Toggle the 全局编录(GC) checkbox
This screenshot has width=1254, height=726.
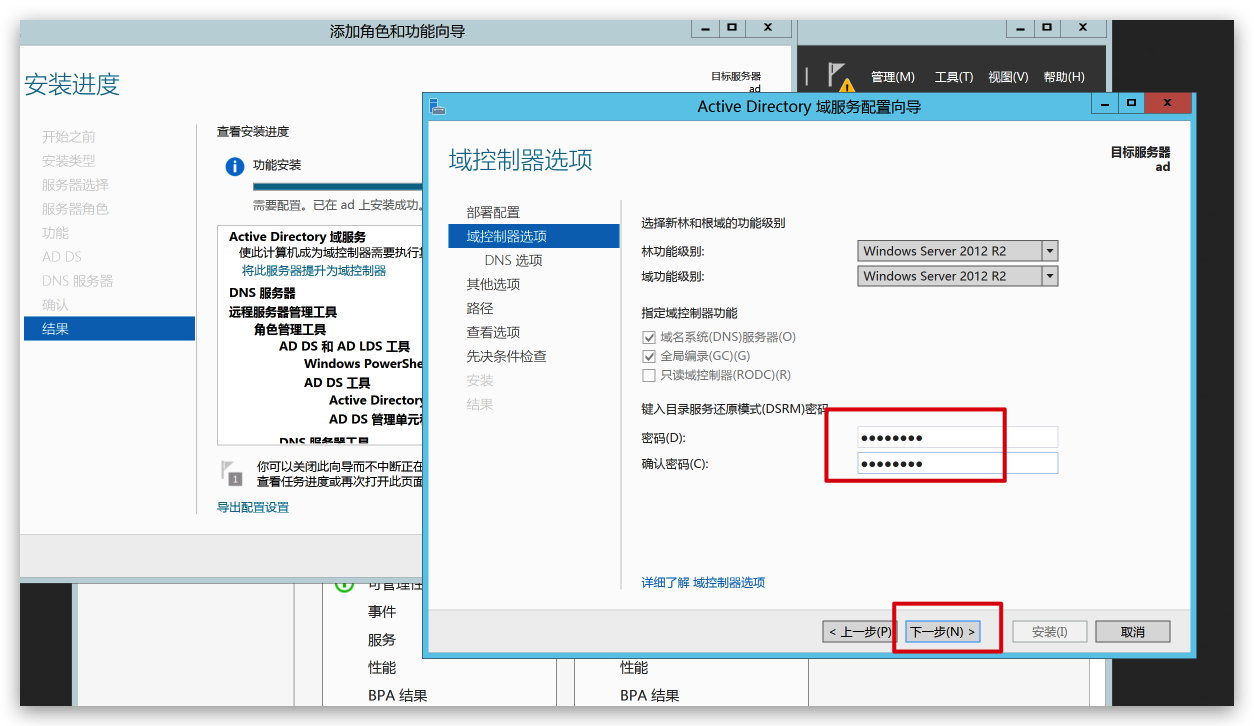tap(649, 357)
